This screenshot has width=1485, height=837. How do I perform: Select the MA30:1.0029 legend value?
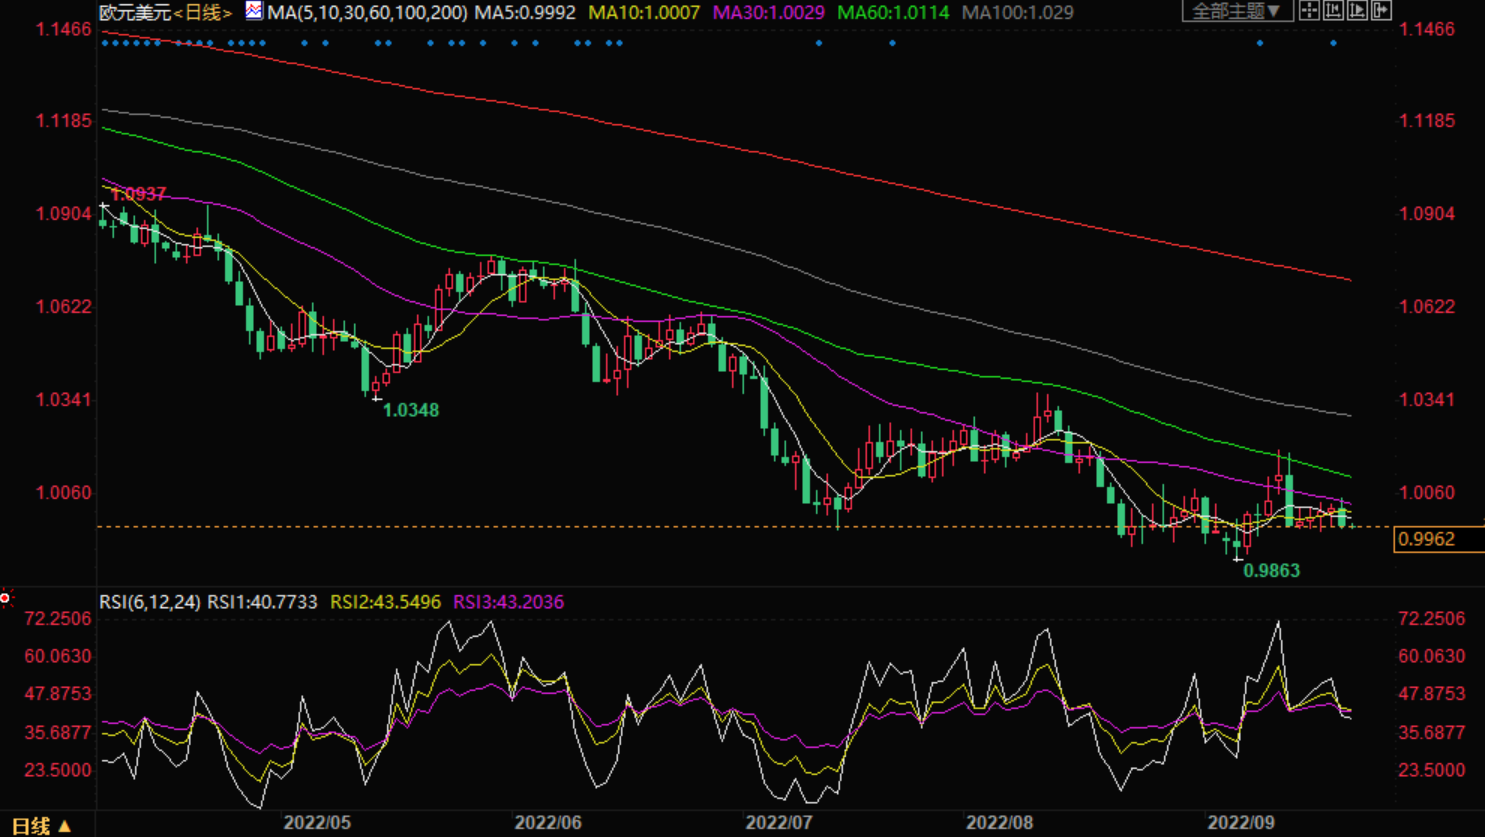click(768, 12)
